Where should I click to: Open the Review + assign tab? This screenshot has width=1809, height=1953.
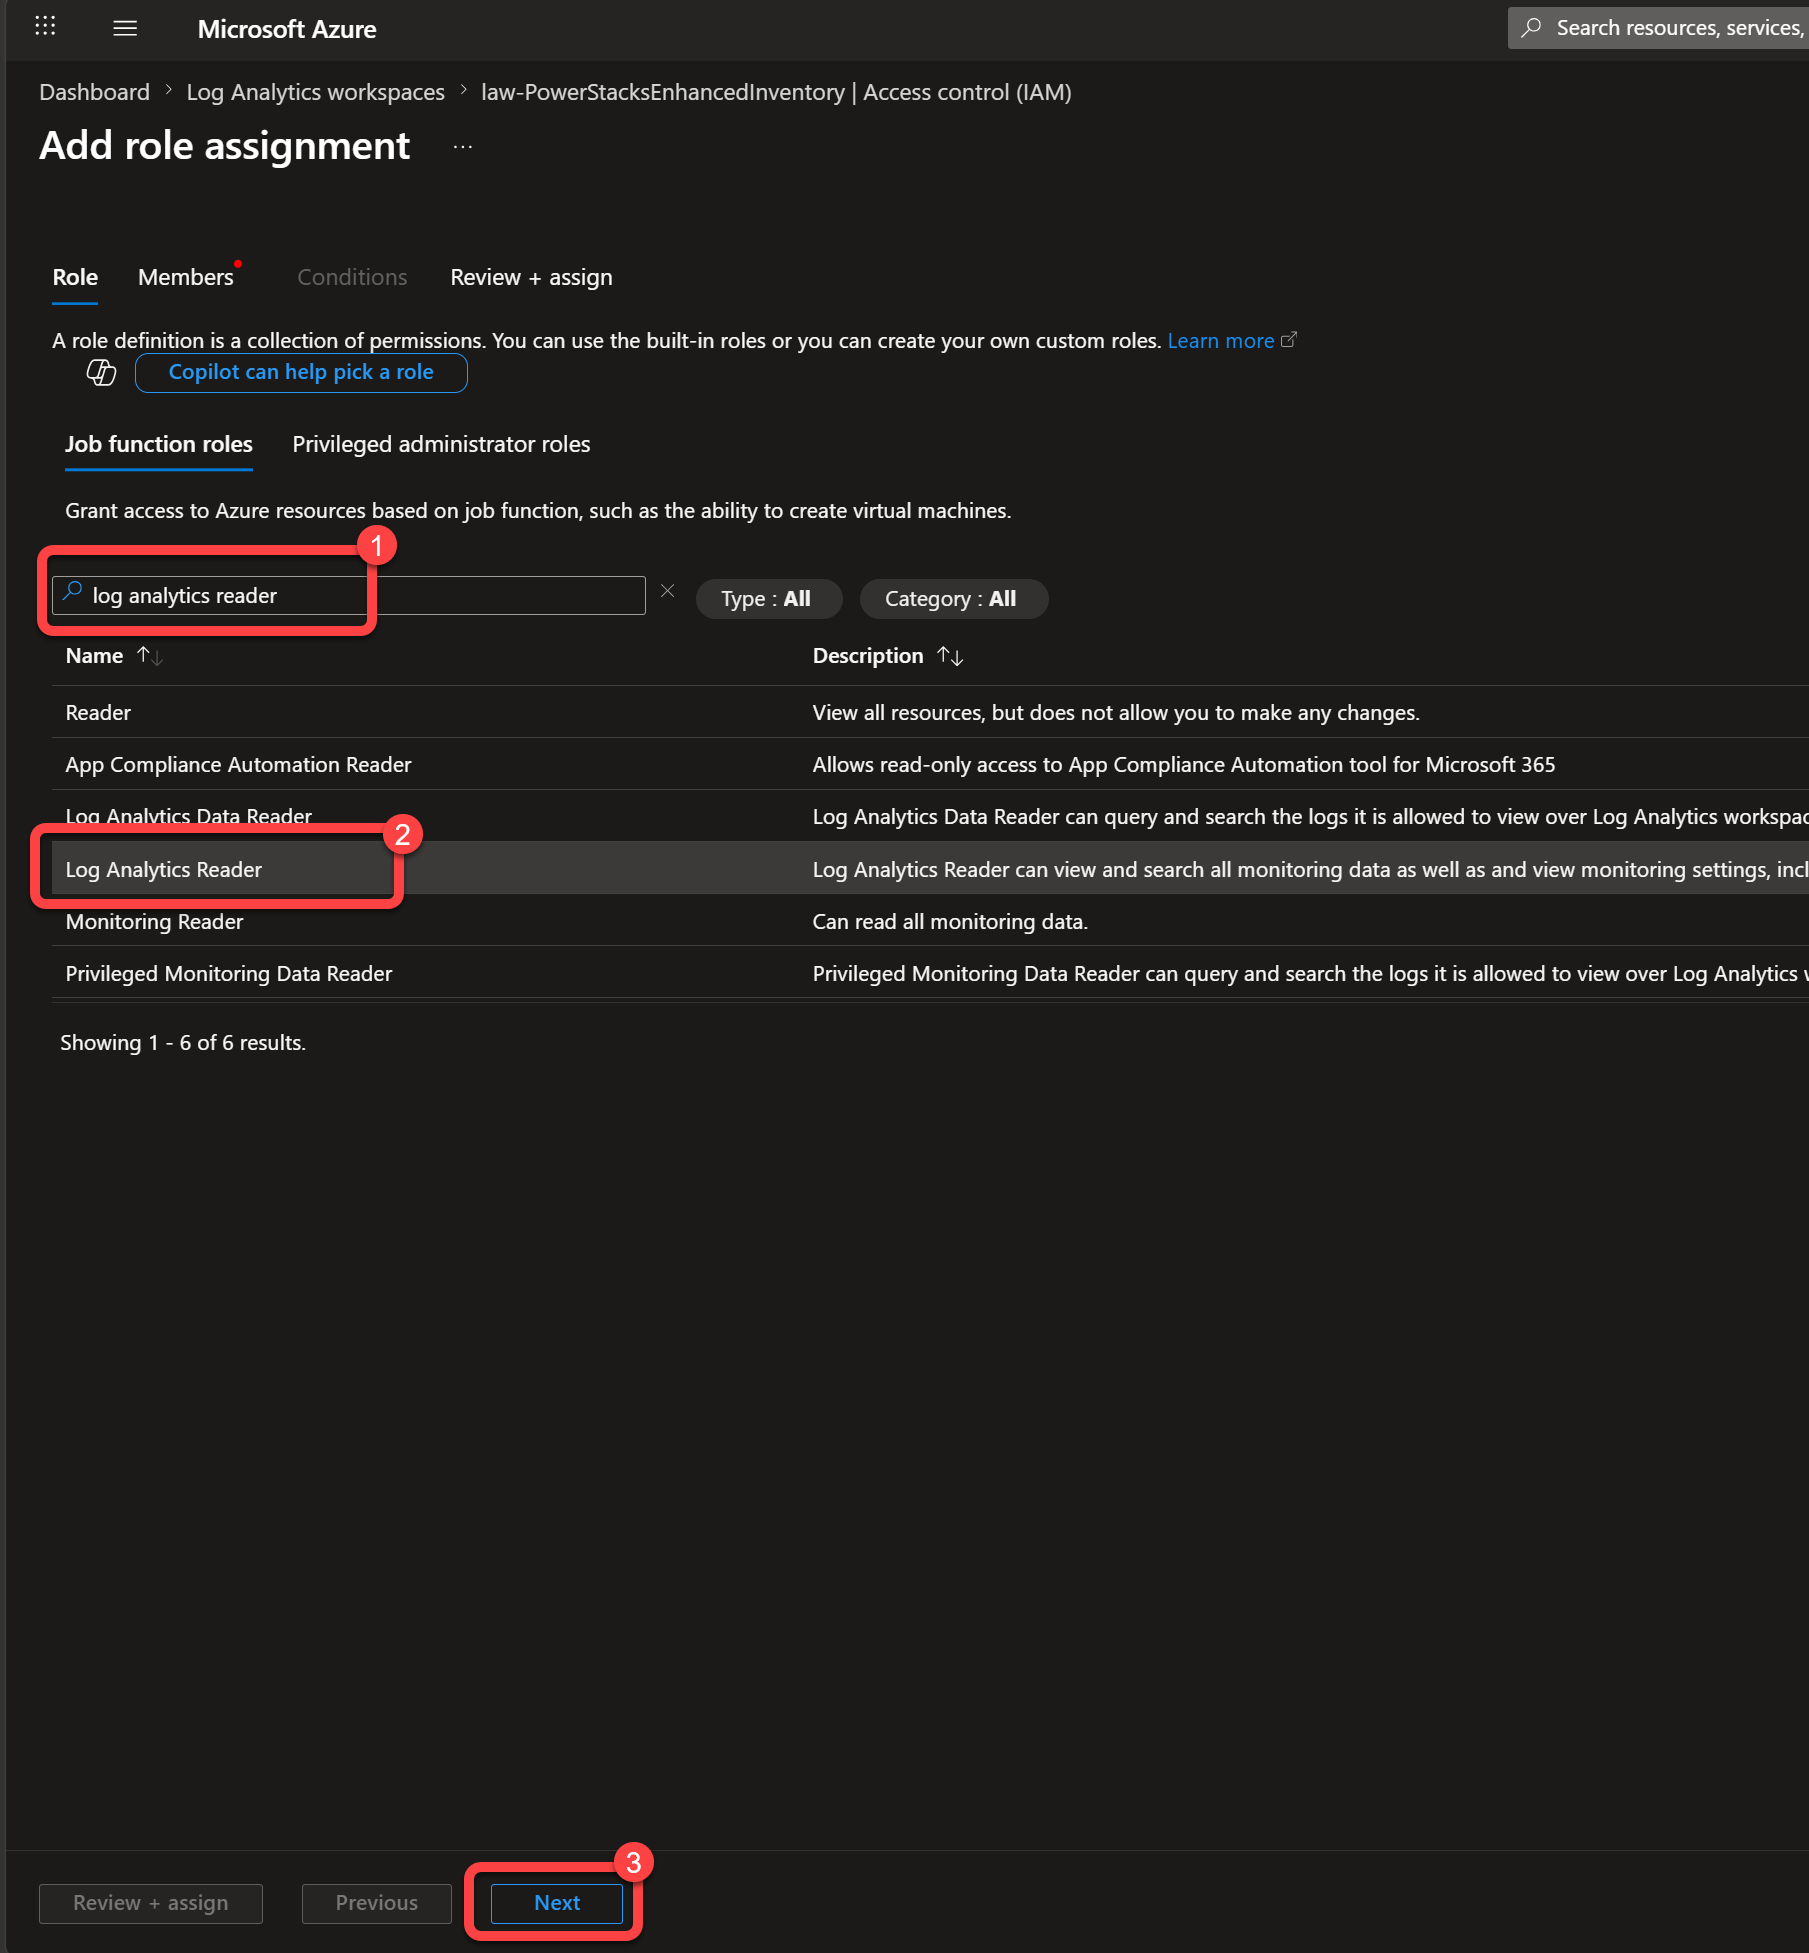531,277
